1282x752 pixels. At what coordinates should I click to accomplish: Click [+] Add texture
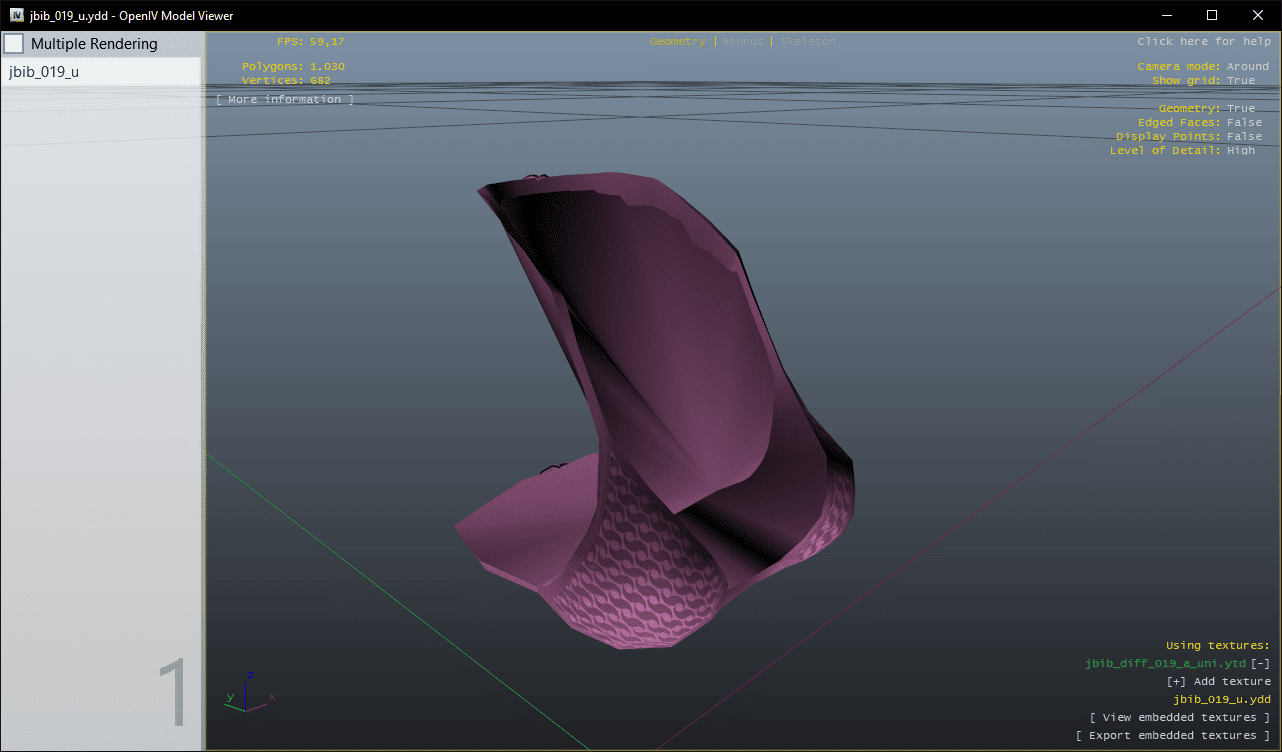click(x=1218, y=682)
